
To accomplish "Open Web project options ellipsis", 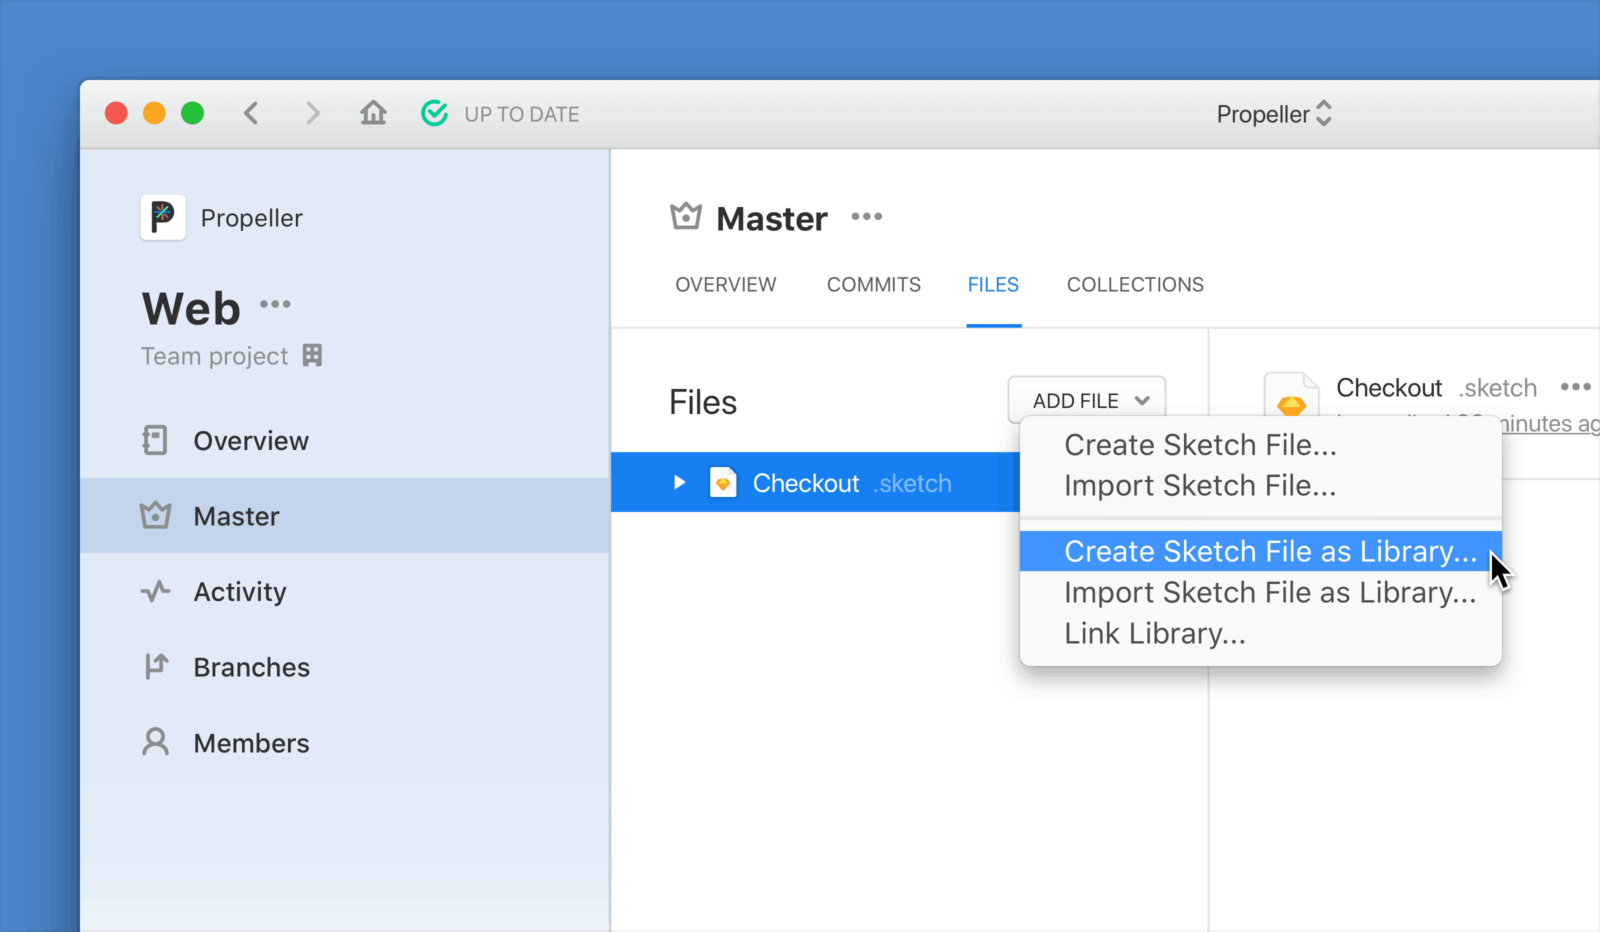I will coord(275,304).
